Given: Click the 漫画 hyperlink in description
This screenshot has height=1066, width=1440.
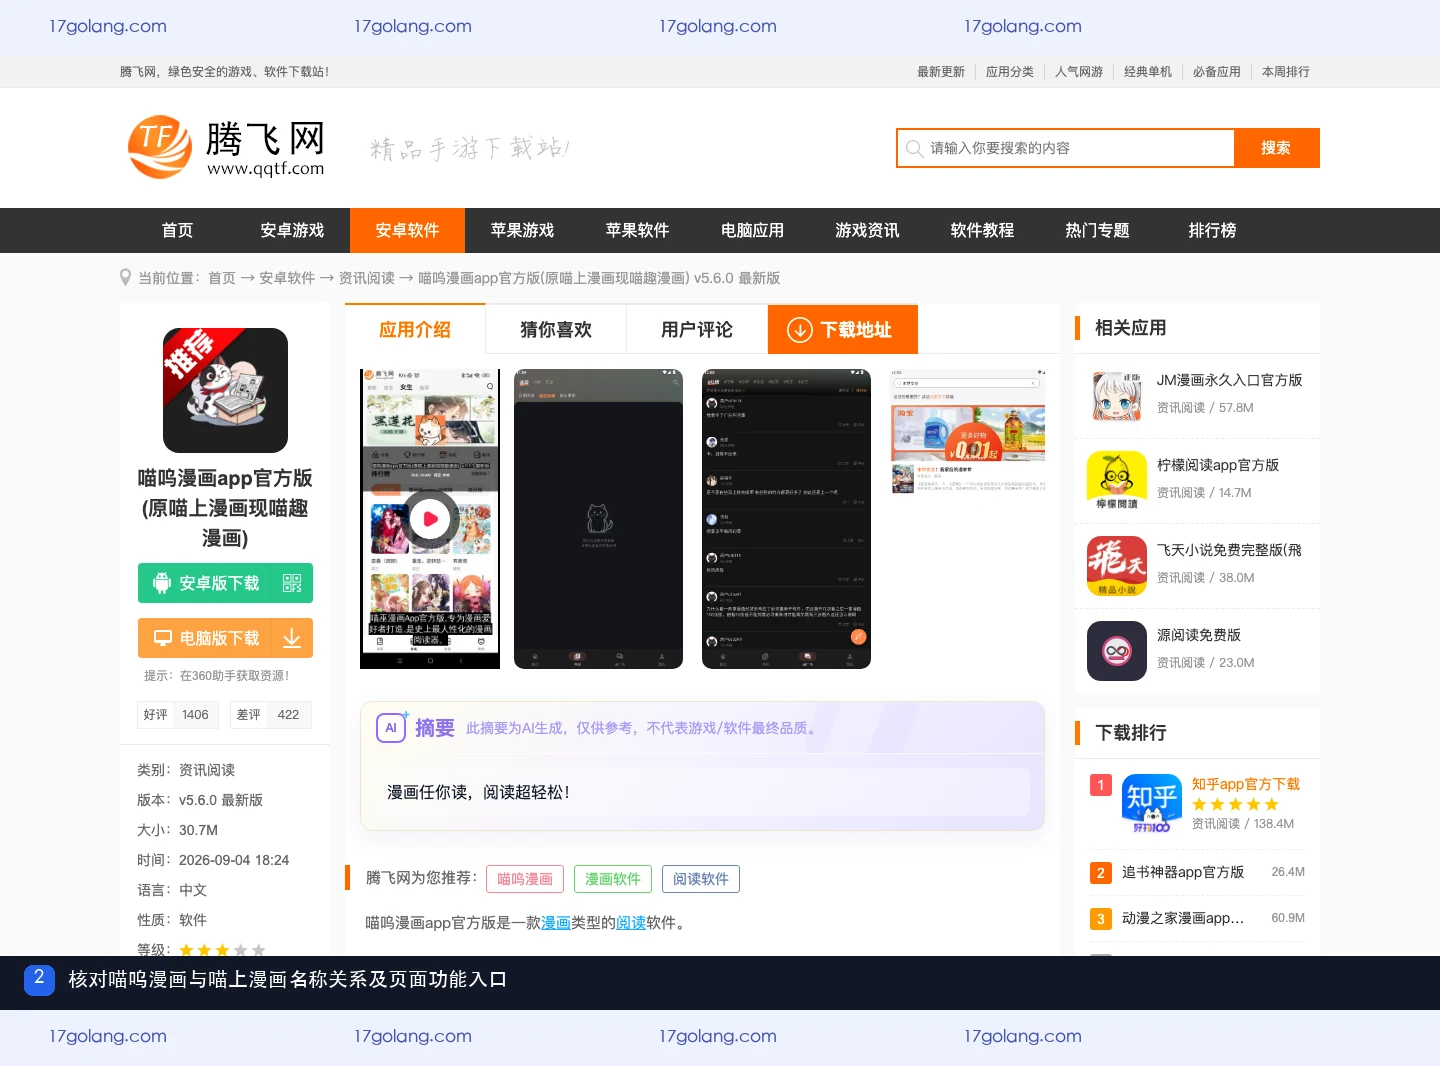Looking at the screenshot, I should (556, 923).
